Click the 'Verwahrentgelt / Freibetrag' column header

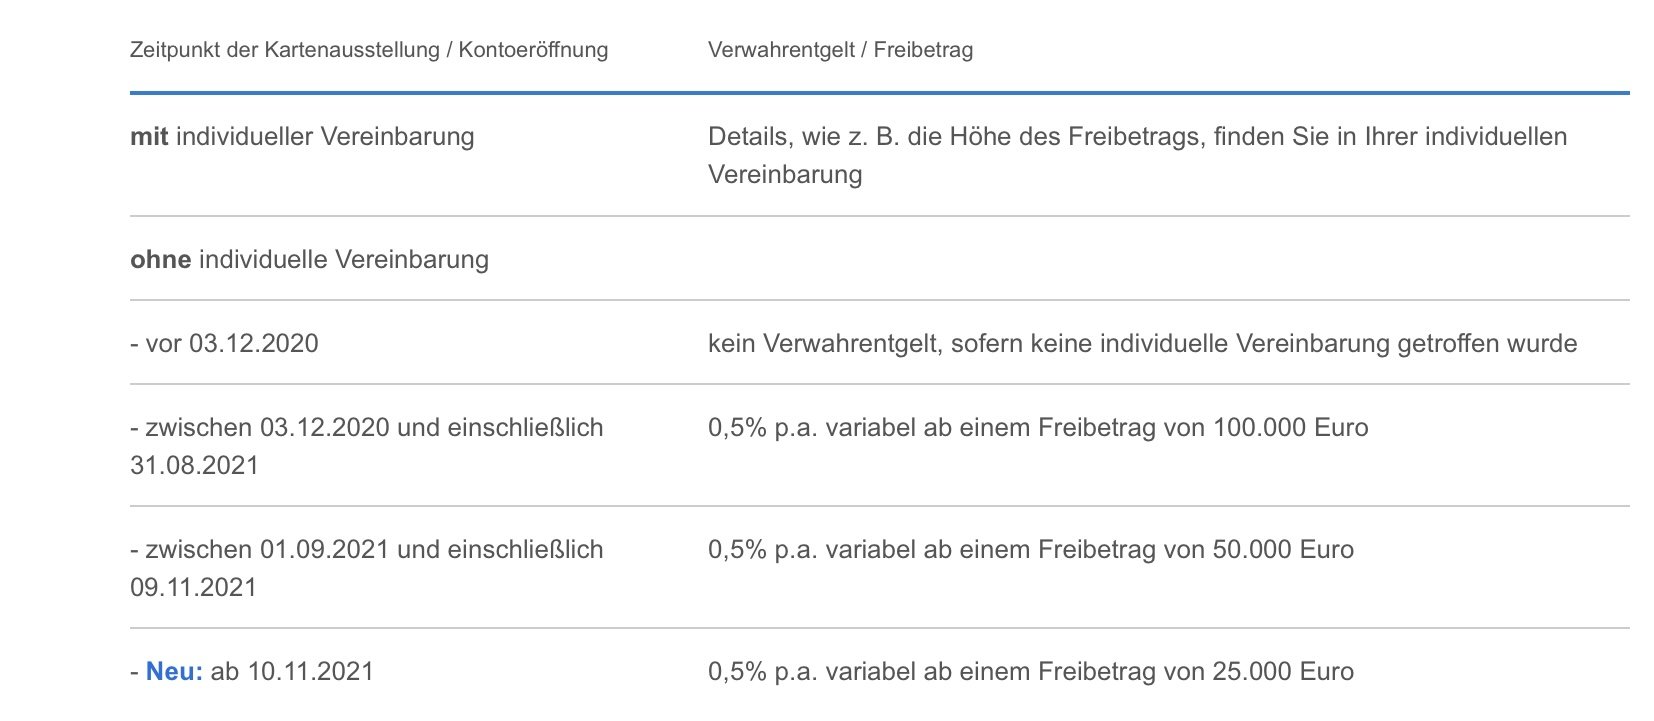coord(840,50)
